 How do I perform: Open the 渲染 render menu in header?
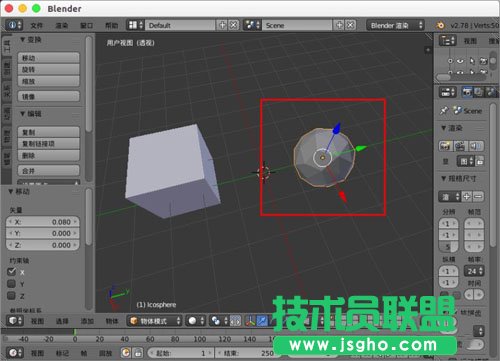[x=62, y=25]
